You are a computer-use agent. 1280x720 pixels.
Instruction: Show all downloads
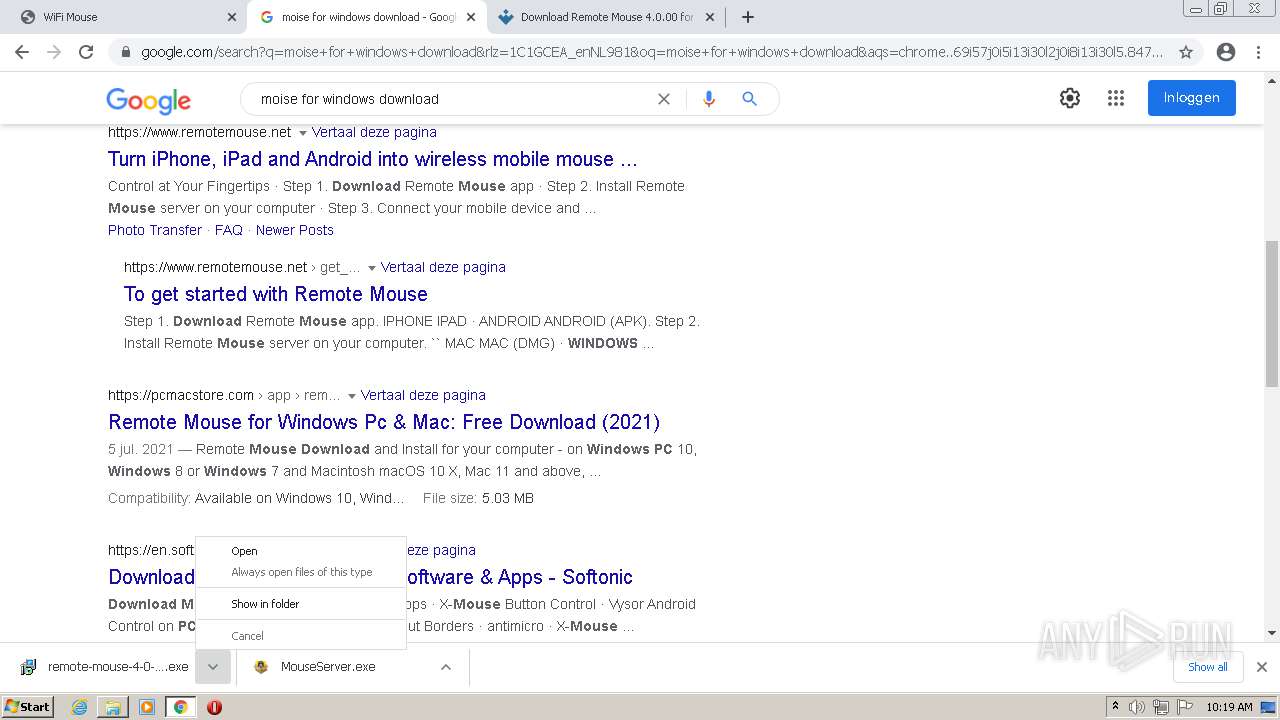pos(1207,667)
